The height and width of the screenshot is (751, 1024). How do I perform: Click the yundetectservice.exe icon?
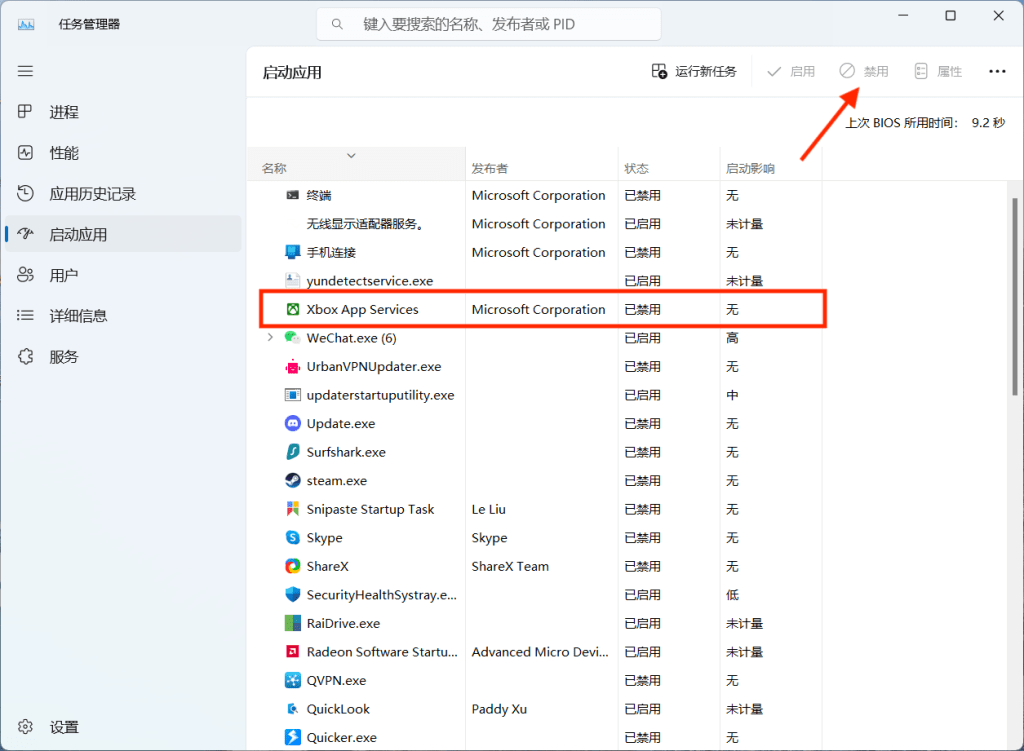coord(293,281)
